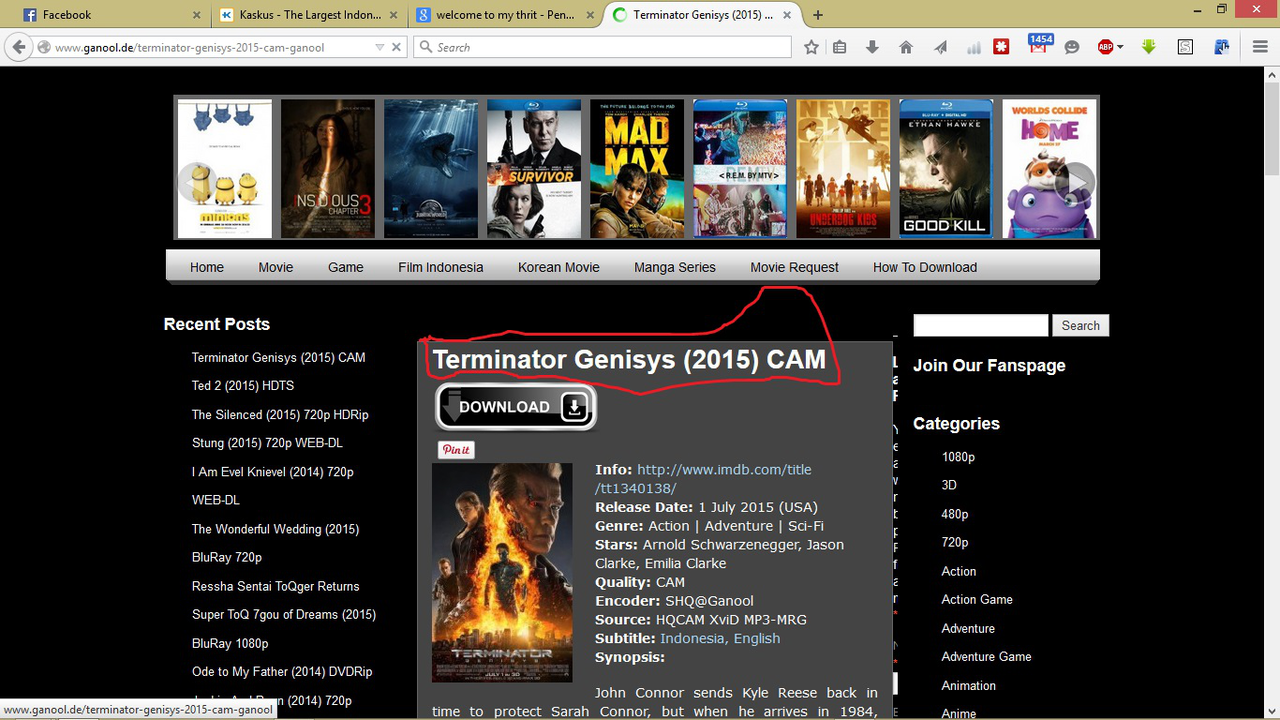Click the blue hand pointer extension icon
The height and width of the screenshot is (720, 1280).
(x=1221, y=47)
